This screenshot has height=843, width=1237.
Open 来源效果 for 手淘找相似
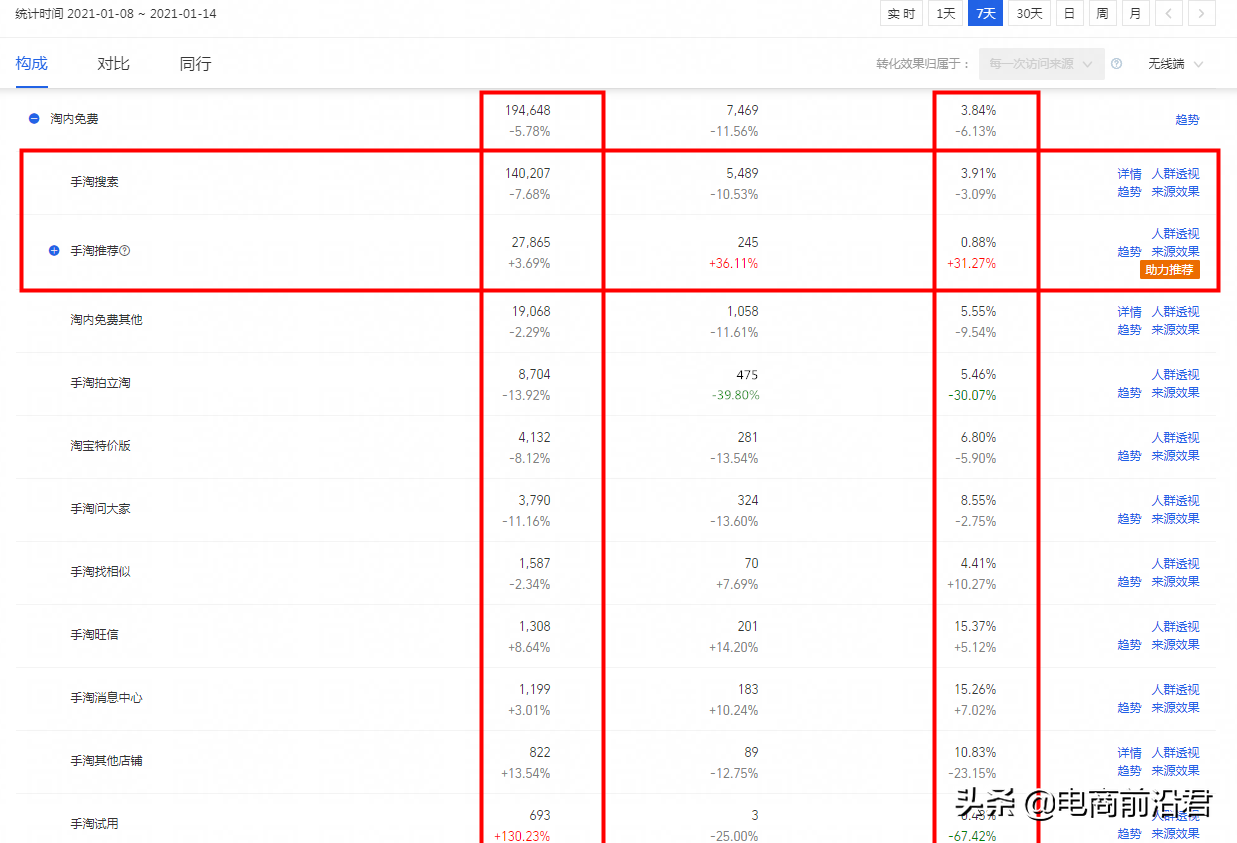point(1175,582)
